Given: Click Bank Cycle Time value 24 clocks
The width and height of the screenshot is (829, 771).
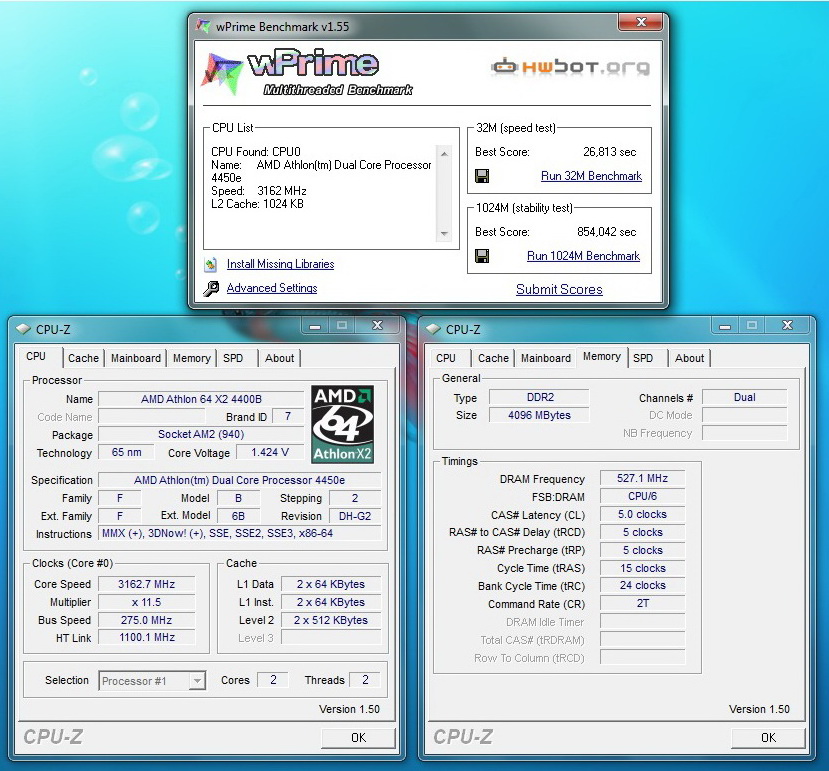Looking at the screenshot, I should pos(642,586).
